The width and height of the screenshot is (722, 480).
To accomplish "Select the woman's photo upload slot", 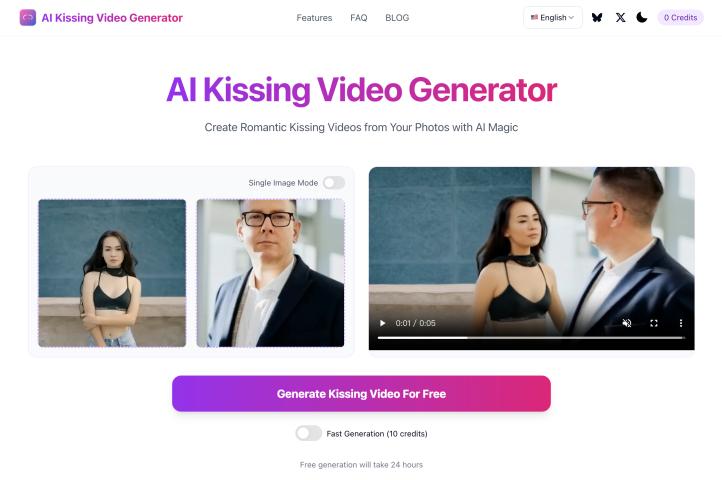I will tap(112, 273).
